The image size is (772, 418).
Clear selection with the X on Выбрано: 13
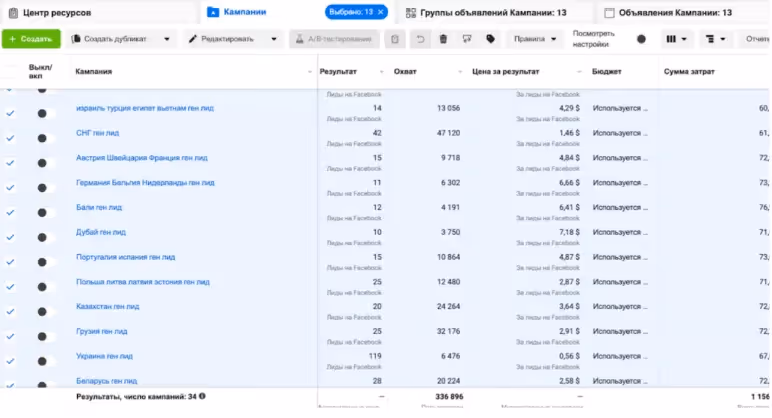[381, 12]
